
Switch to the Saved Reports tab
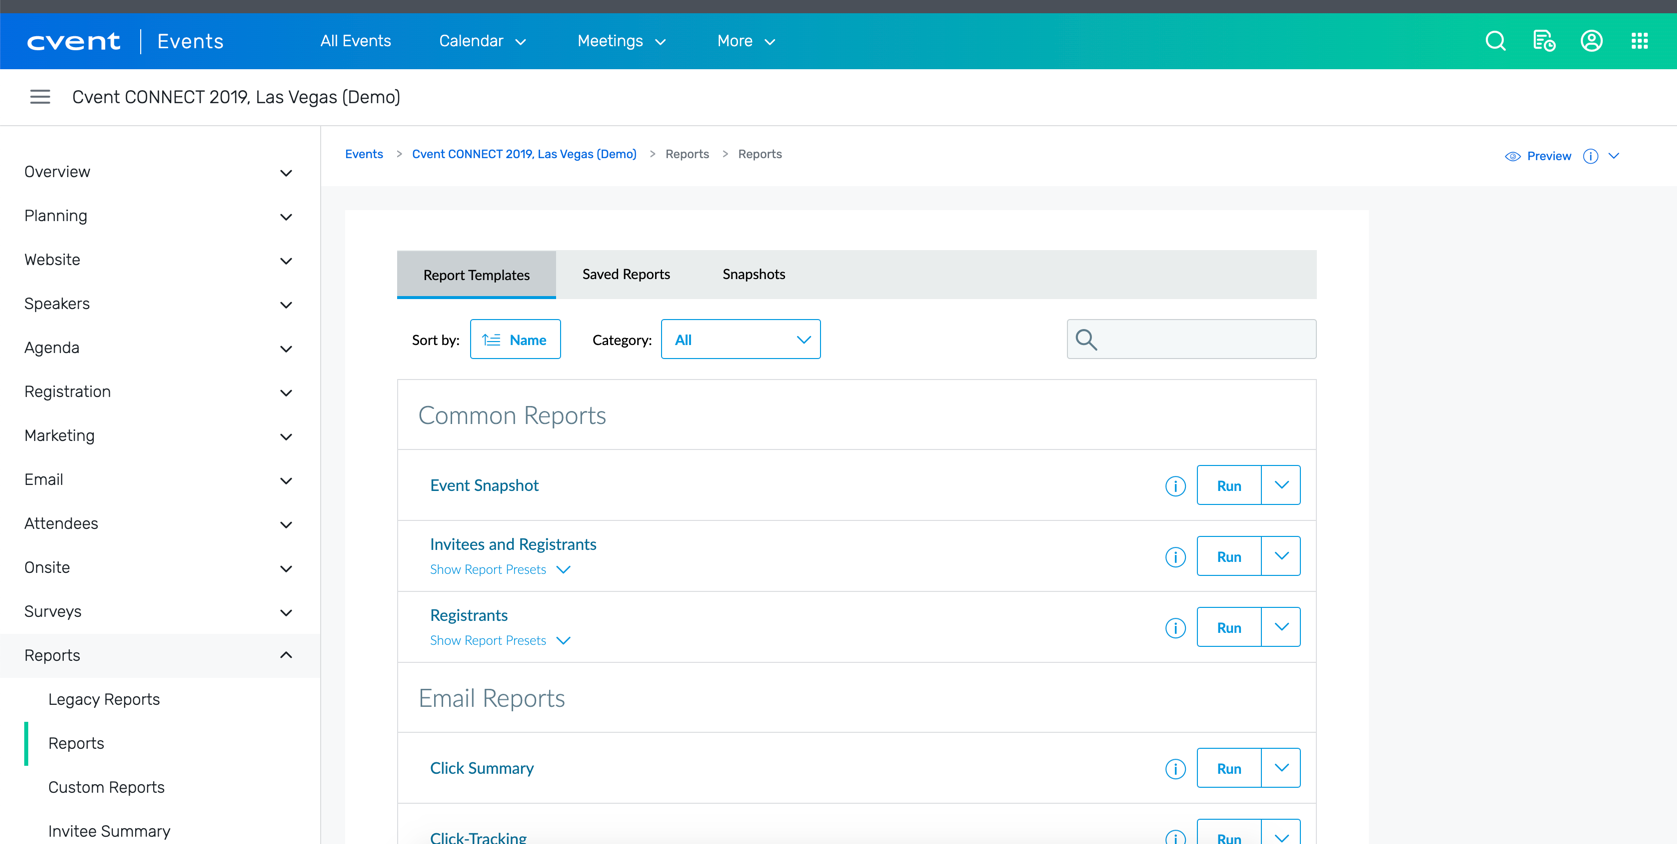626,274
